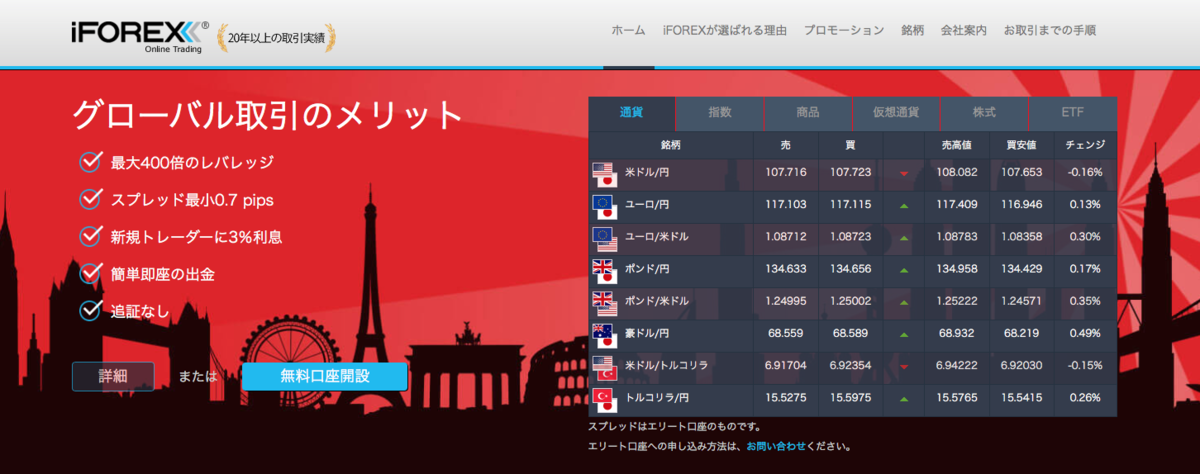The image size is (1200, 474).
Task: Open the ホーム navigation item
Action: click(x=629, y=31)
